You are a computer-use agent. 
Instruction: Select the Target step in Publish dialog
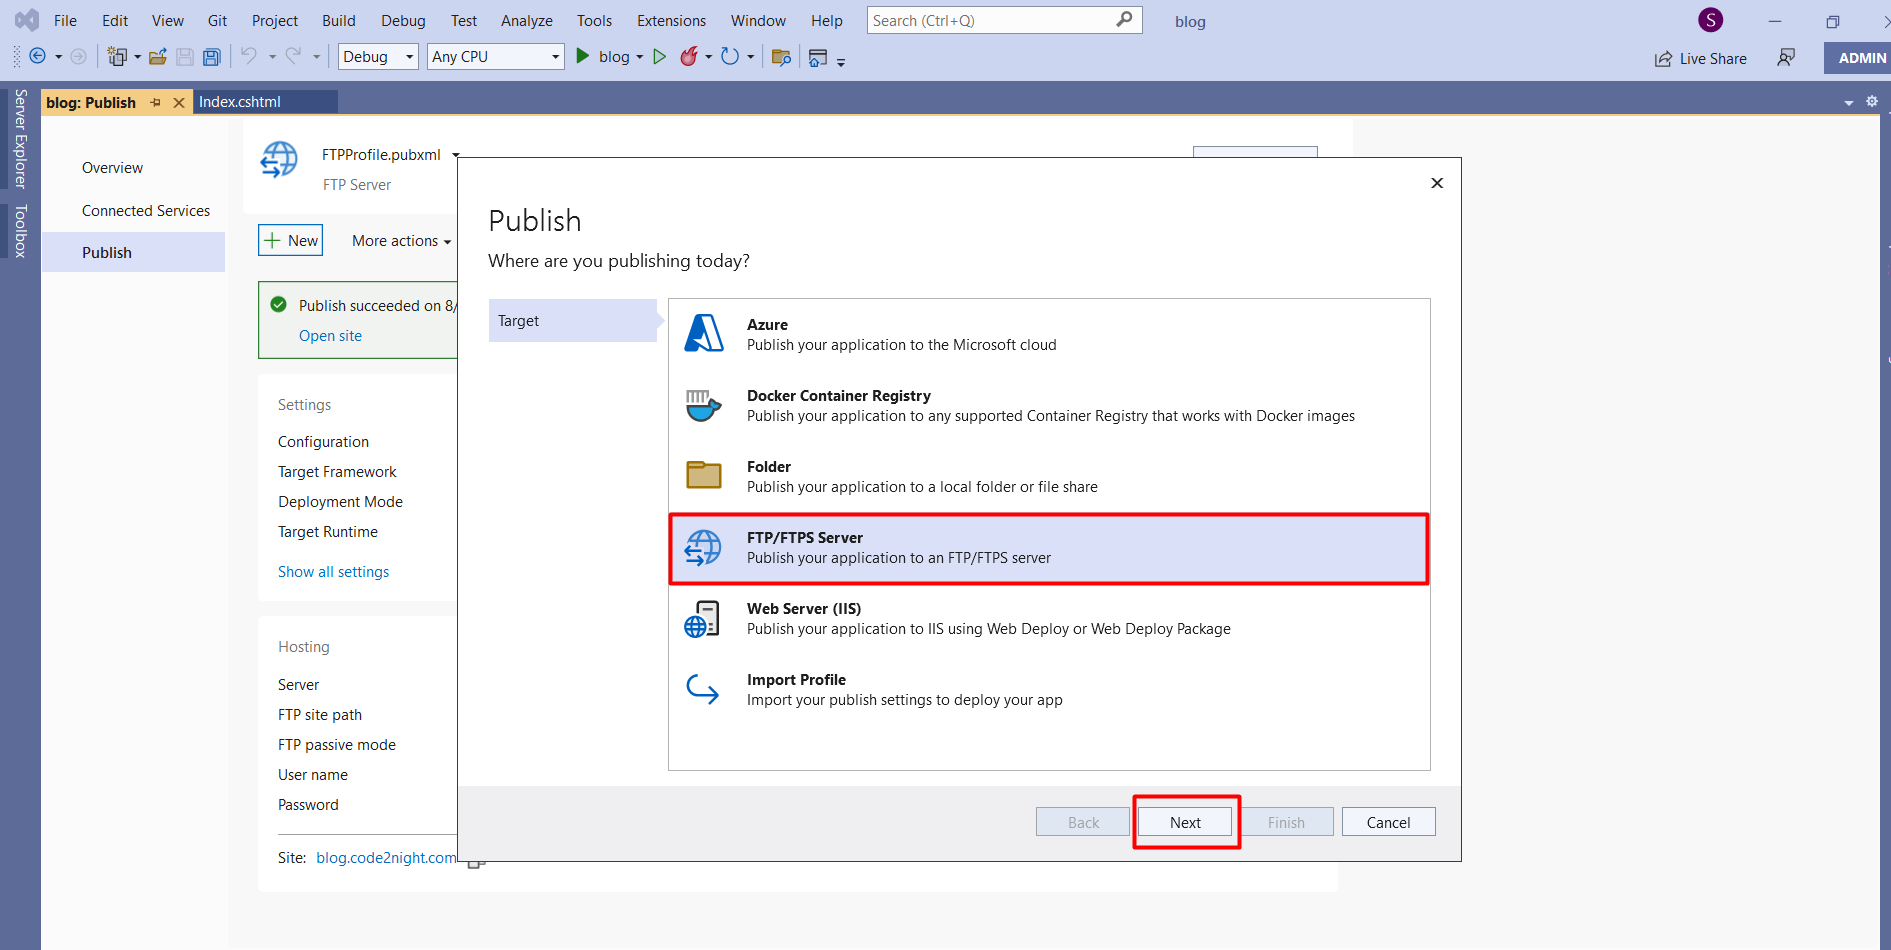[573, 321]
